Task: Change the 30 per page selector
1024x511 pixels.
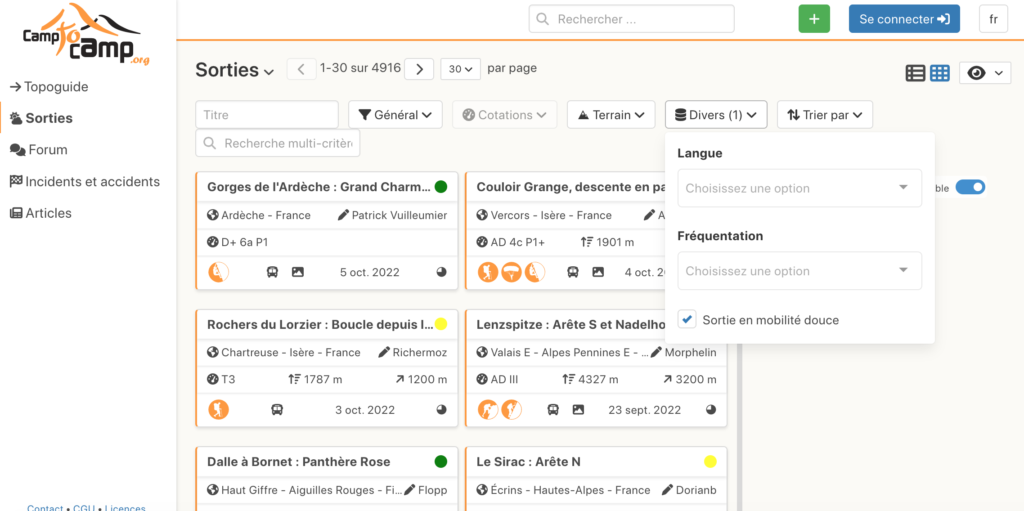Action: [x=460, y=69]
